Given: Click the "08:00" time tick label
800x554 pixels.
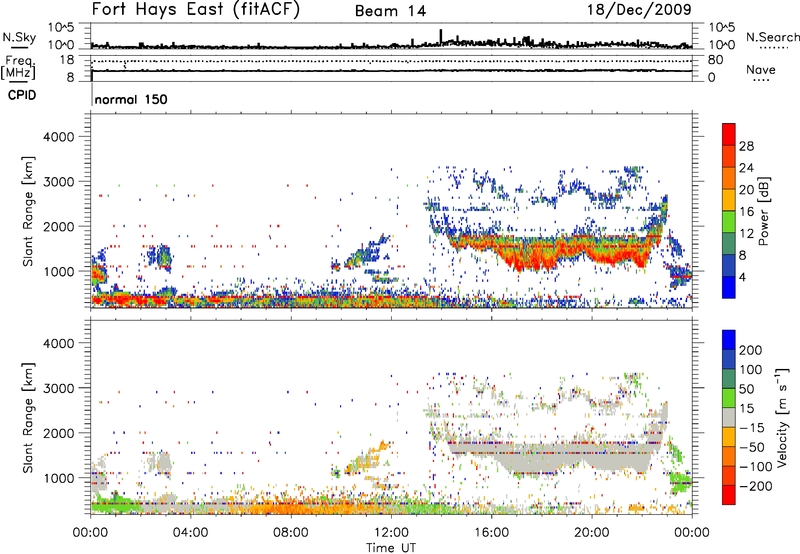Looking at the screenshot, I should coord(290,533).
